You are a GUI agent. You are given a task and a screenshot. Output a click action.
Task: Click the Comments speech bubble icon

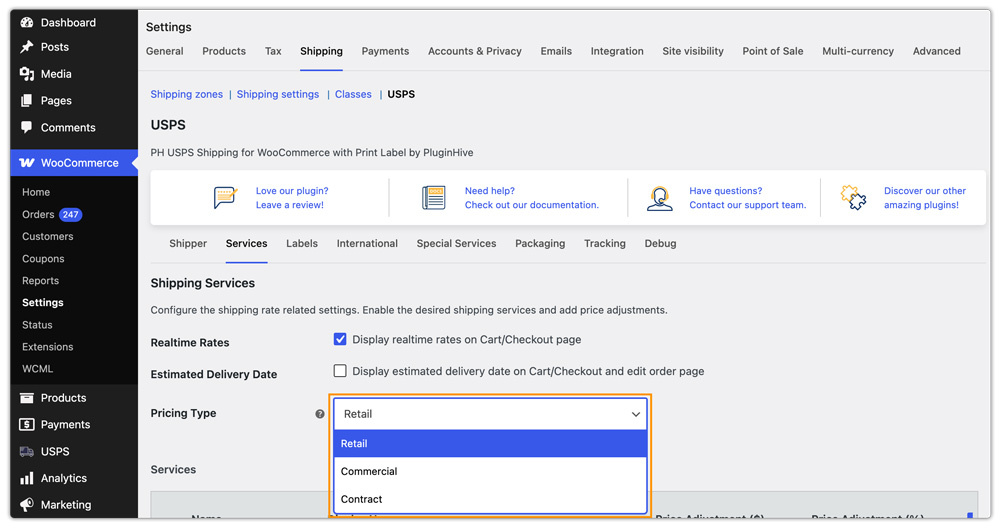tap(27, 127)
